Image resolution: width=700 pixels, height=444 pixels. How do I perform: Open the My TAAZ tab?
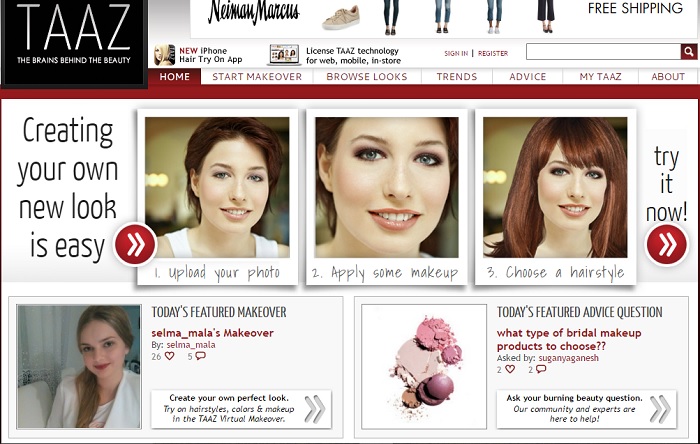click(600, 77)
